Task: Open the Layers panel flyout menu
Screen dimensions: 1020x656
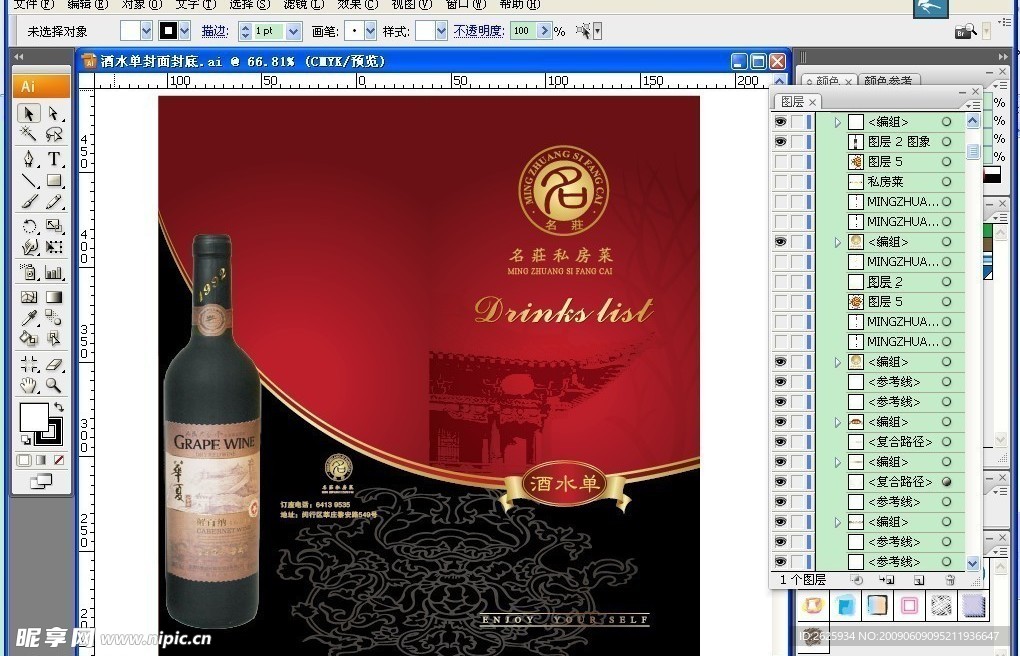Action: point(973,105)
